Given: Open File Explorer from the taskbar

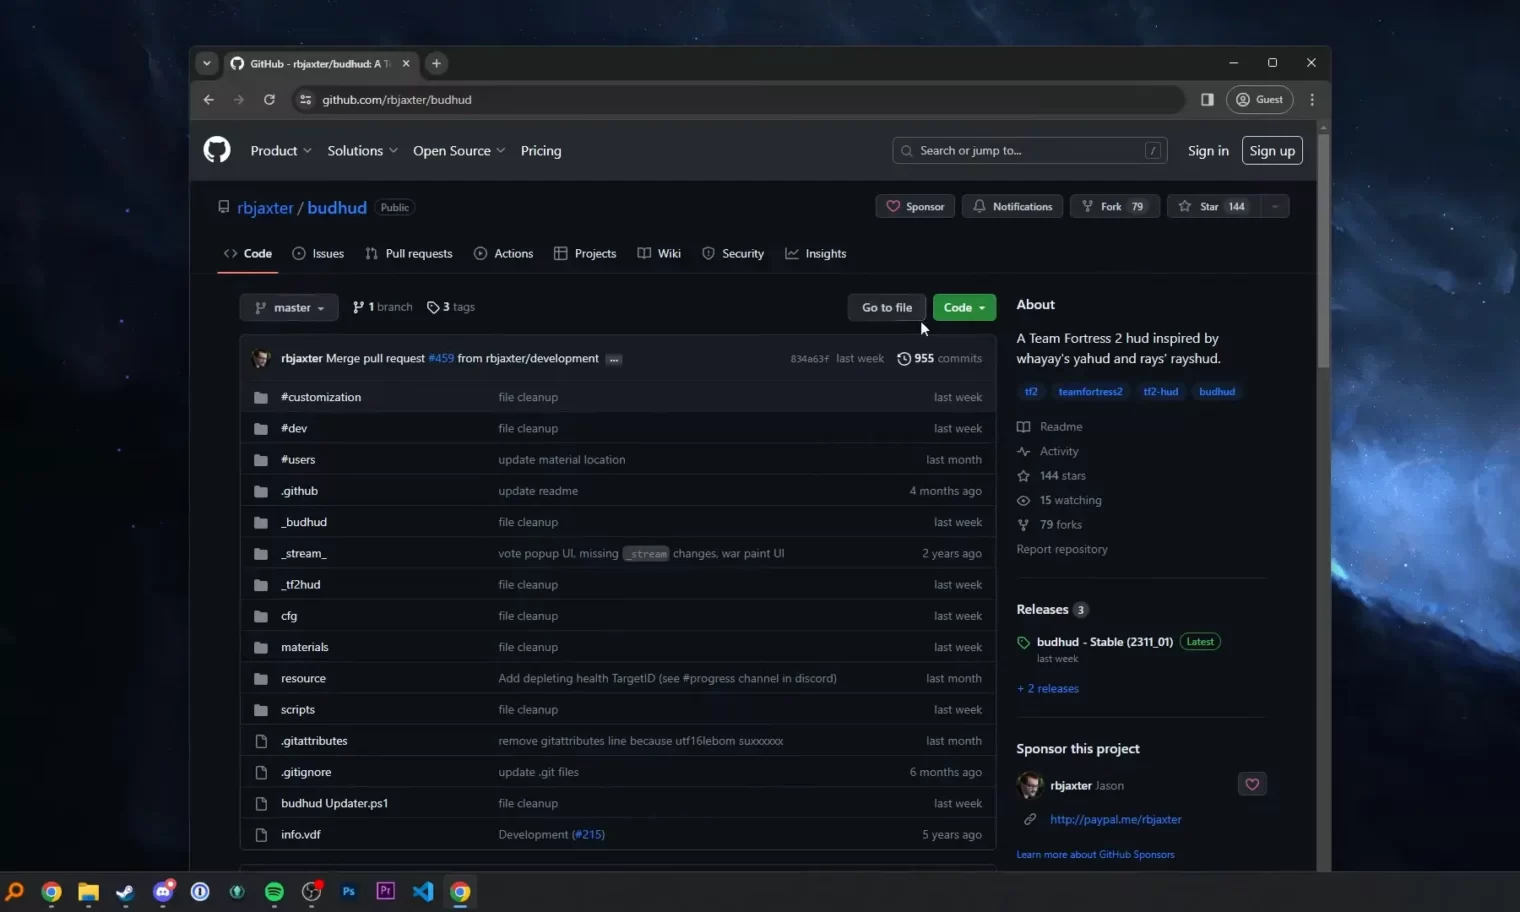Looking at the screenshot, I should pyautogui.click(x=88, y=892).
